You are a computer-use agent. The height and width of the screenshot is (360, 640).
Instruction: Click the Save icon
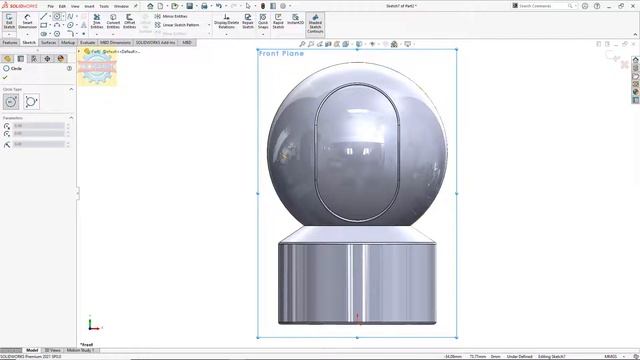point(190,6)
